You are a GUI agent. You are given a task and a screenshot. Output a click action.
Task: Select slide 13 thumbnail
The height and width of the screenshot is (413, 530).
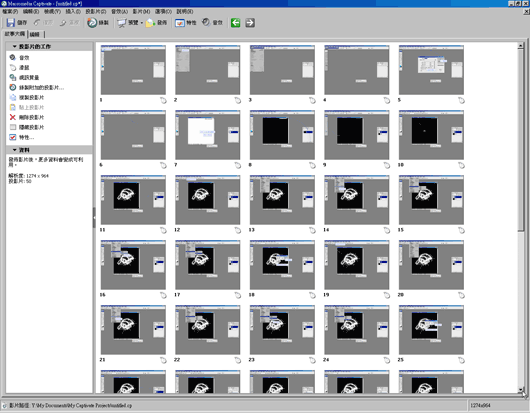point(282,200)
